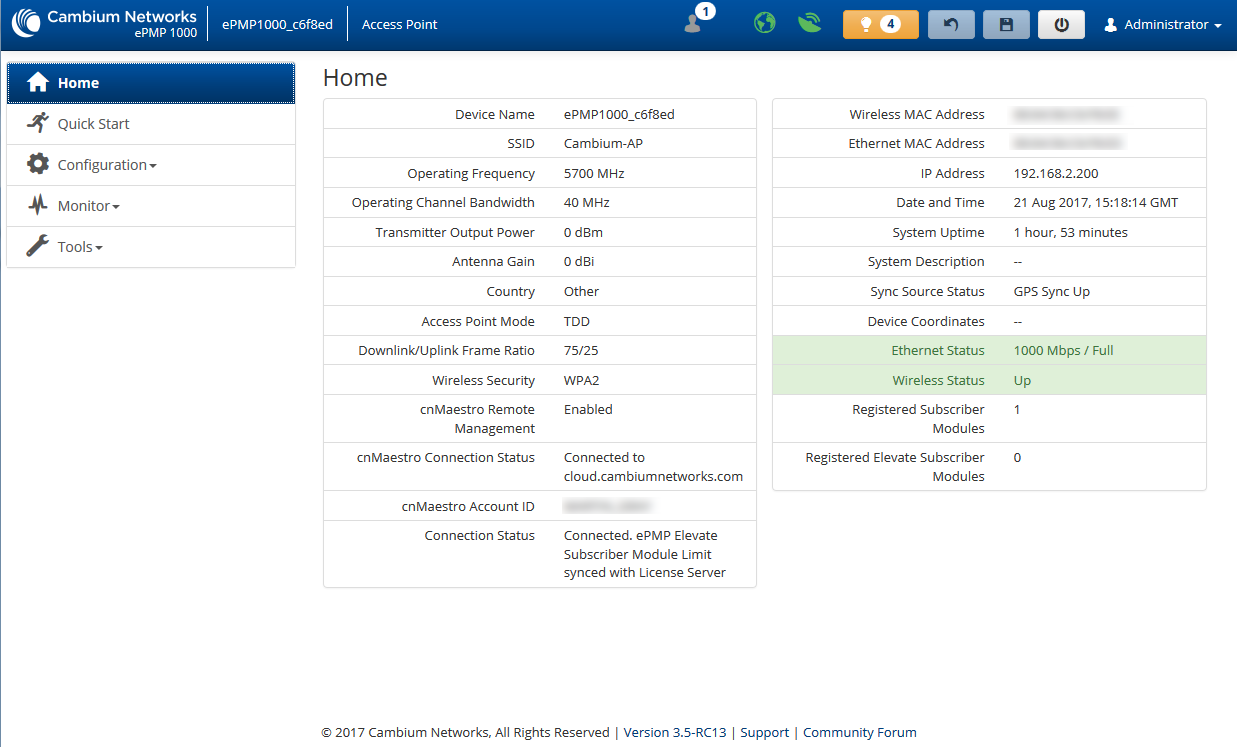This screenshot has height=747, width=1237.
Task: Select Home in the sidebar
Action: (151, 83)
